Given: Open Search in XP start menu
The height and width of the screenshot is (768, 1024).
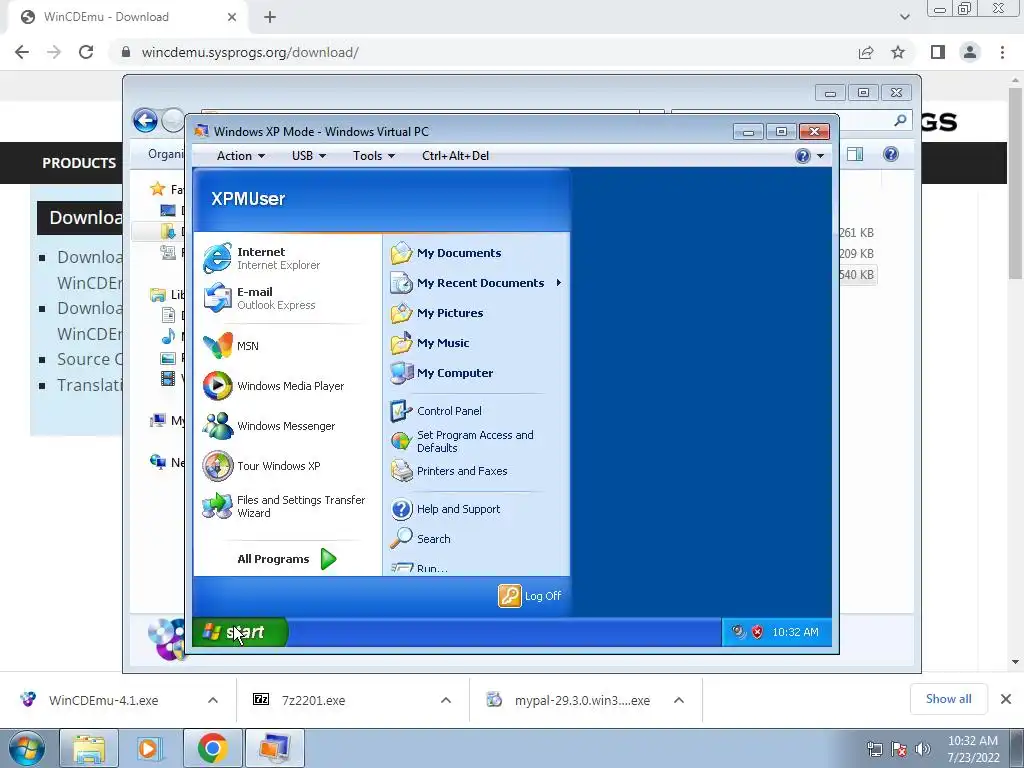Looking at the screenshot, I should (x=421, y=539).
